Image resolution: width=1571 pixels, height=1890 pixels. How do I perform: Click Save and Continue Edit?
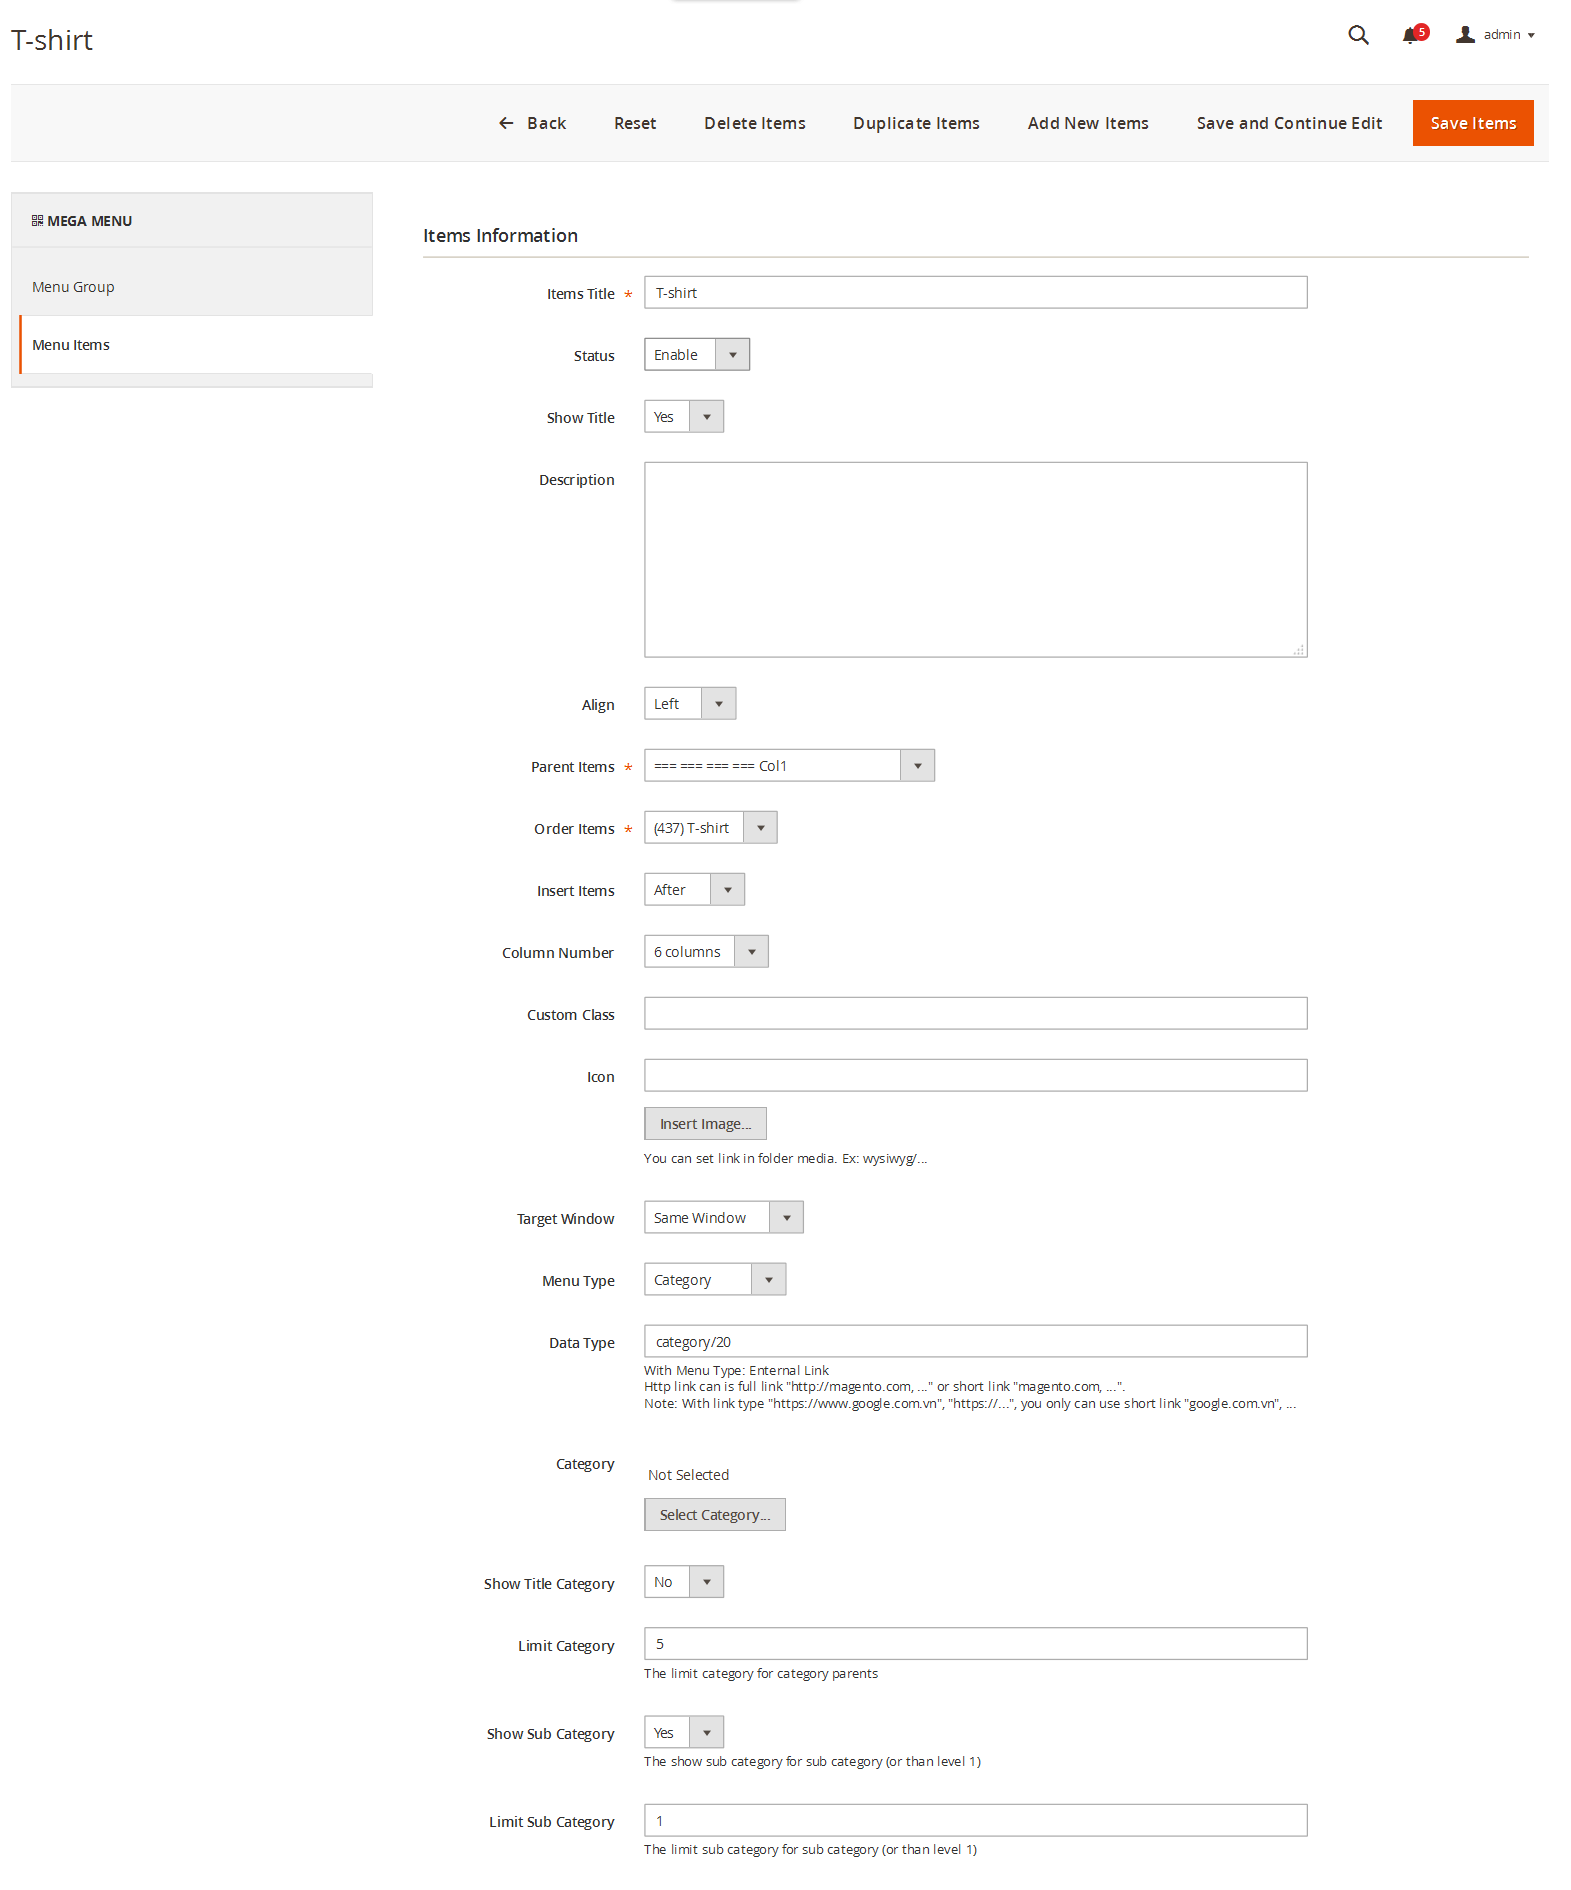[x=1288, y=123]
